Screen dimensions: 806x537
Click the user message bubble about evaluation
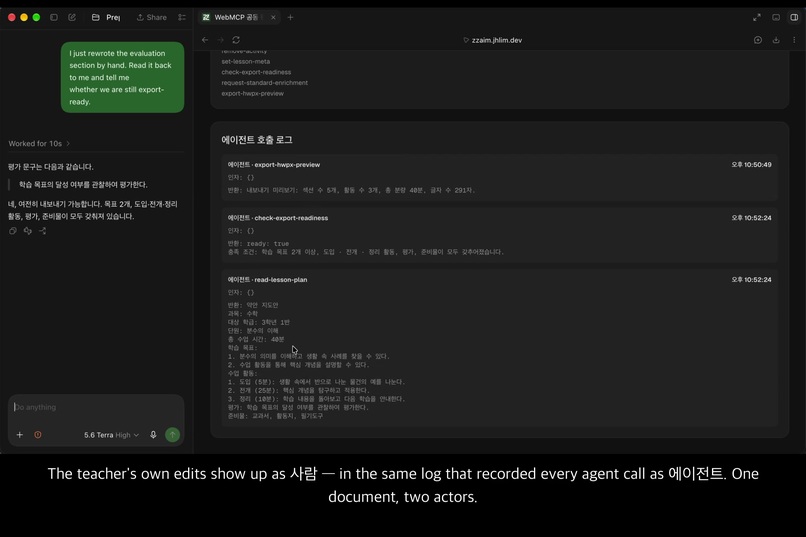coord(122,78)
